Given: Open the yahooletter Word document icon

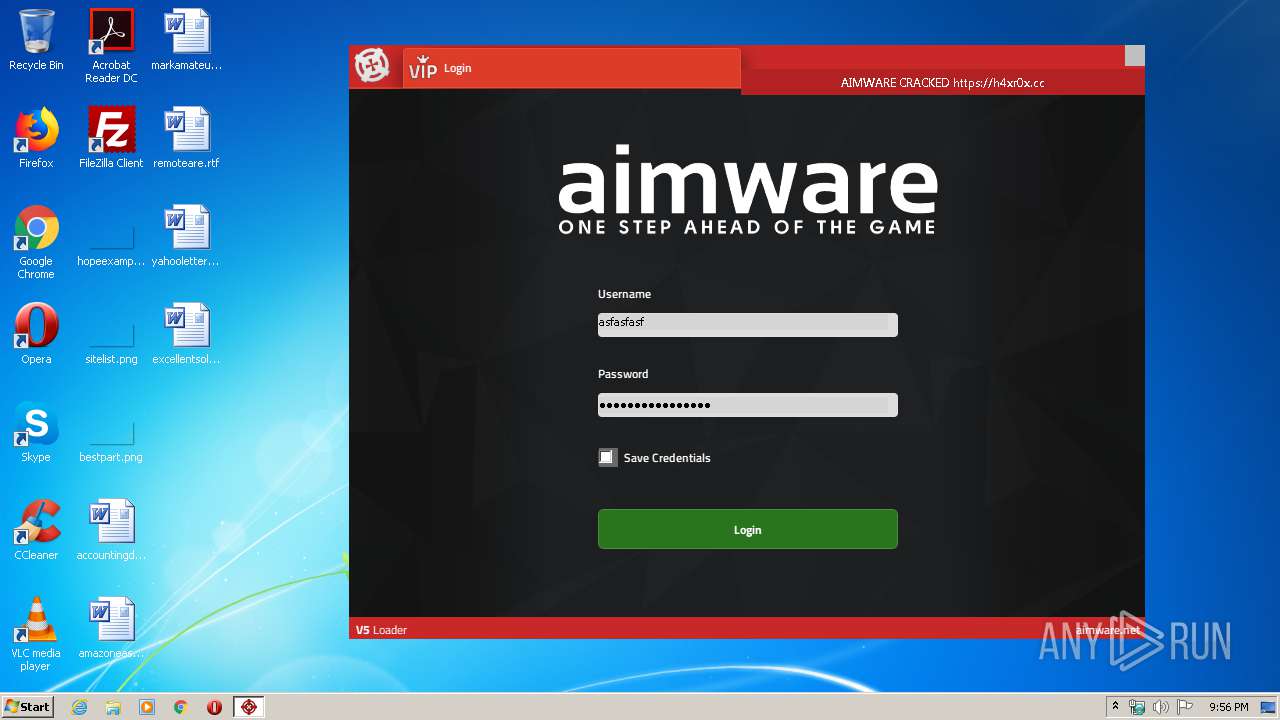Looking at the screenshot, I should pos(187,236).
